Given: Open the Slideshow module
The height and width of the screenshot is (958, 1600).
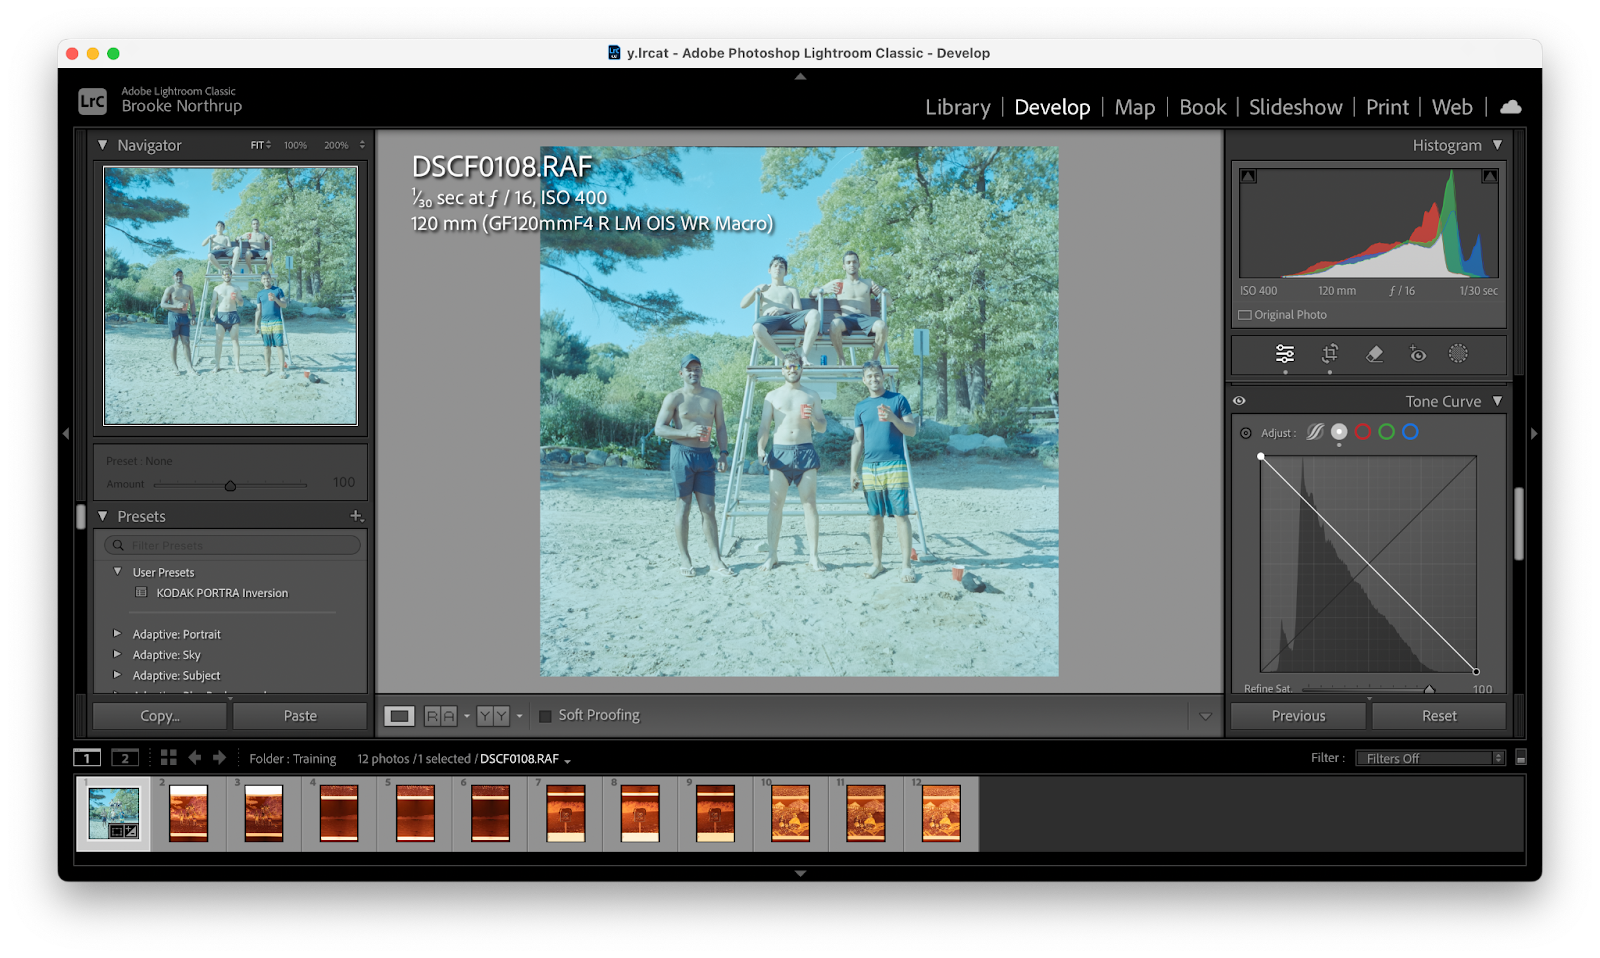Looking at the screenshot, I should tap(1296, 107).
